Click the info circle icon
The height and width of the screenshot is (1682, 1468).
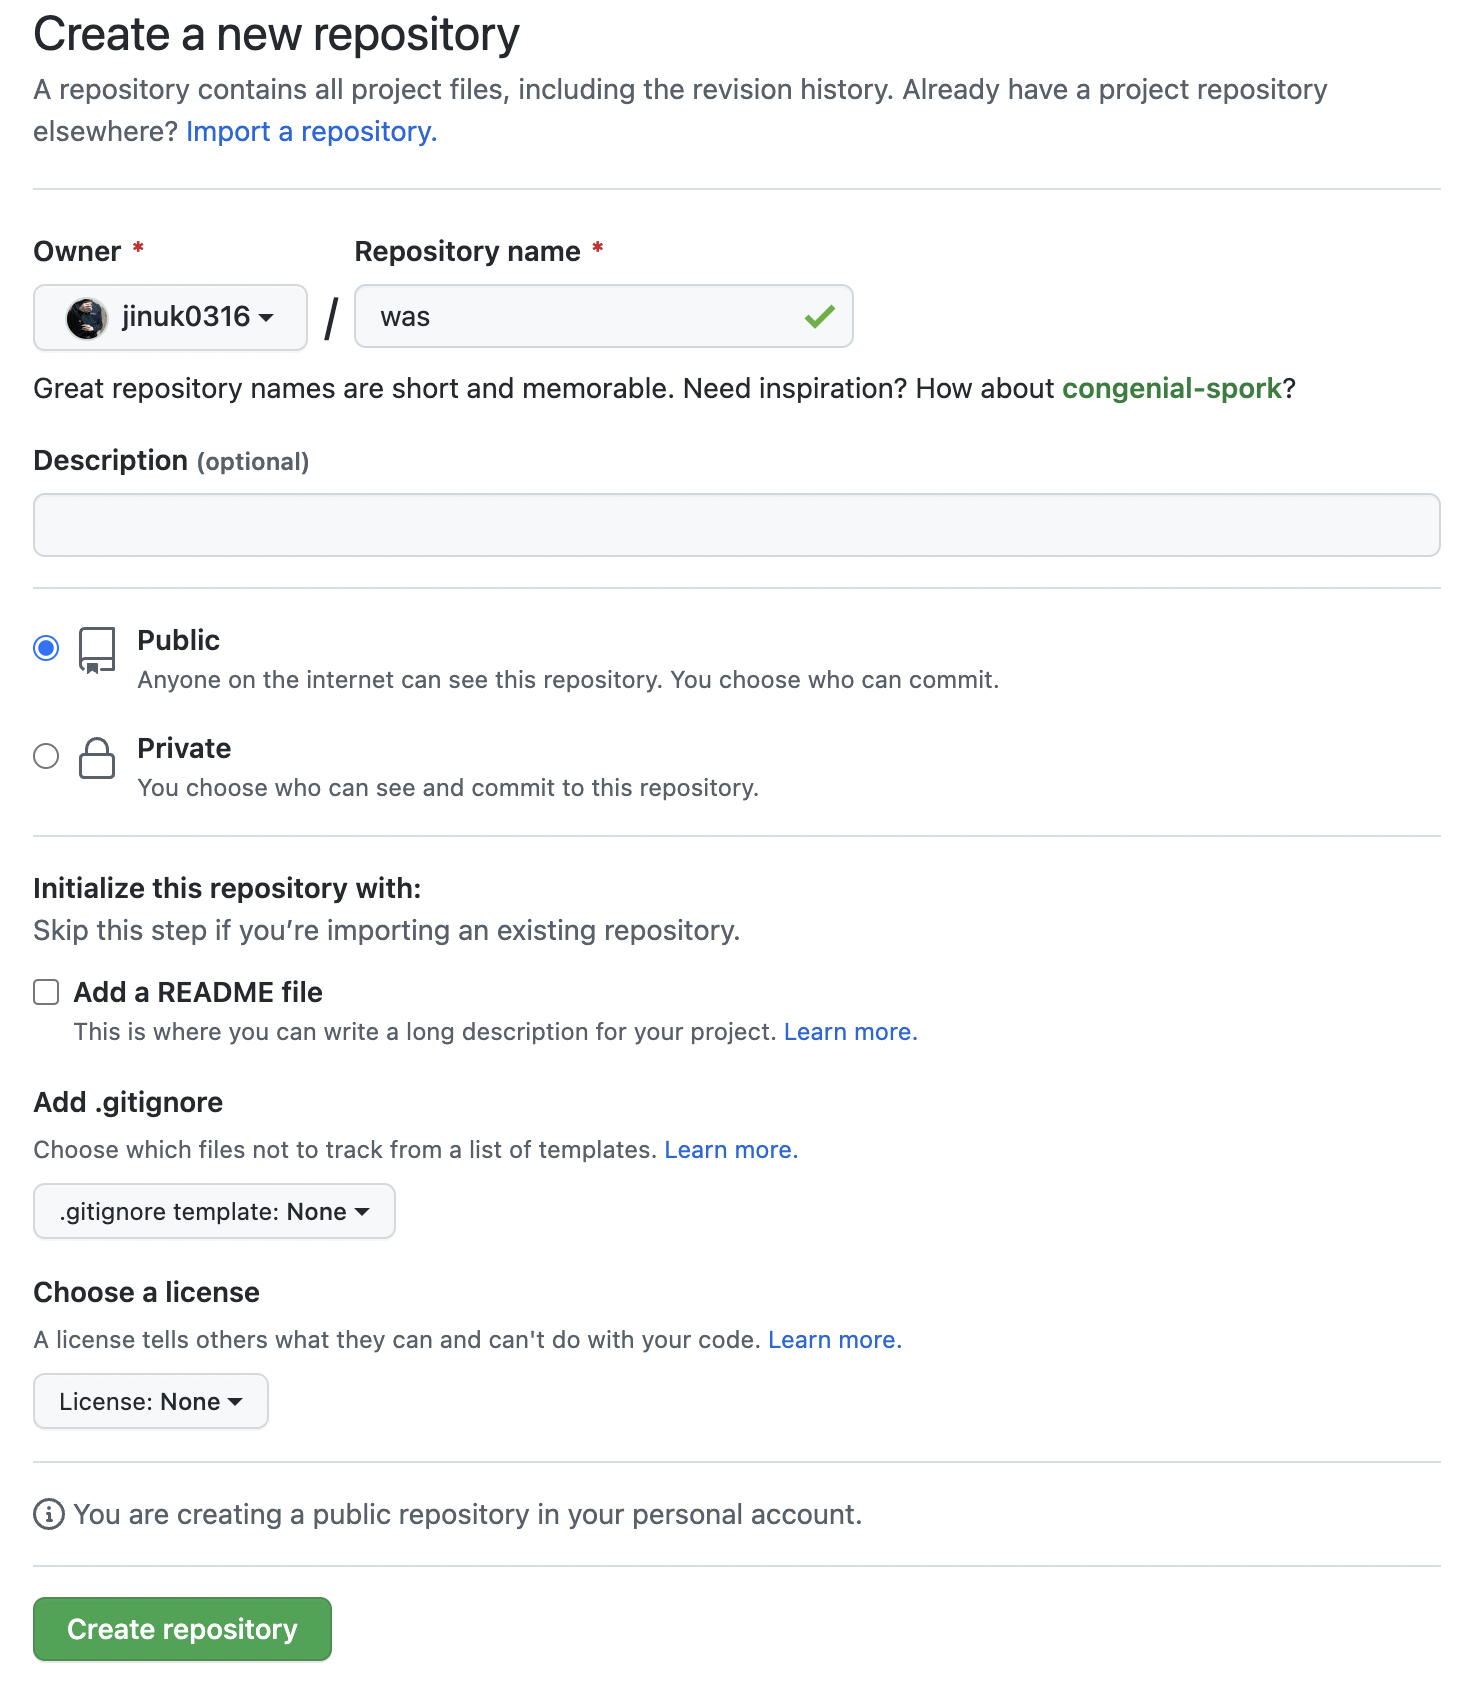pos(49,1514)
